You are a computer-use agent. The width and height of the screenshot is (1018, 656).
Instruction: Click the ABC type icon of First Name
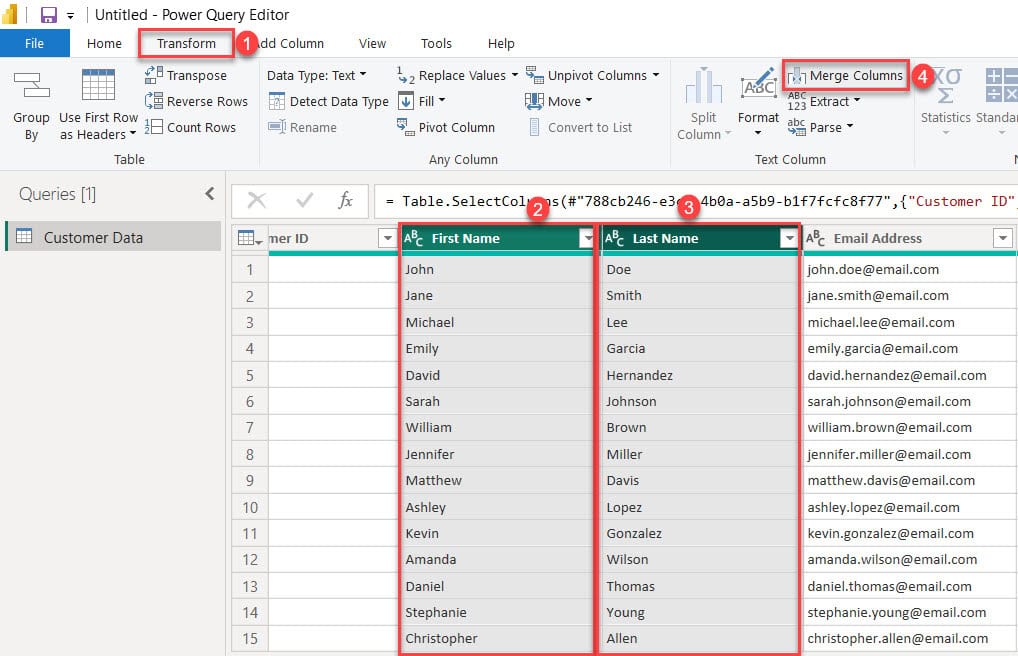click(413, 238)
